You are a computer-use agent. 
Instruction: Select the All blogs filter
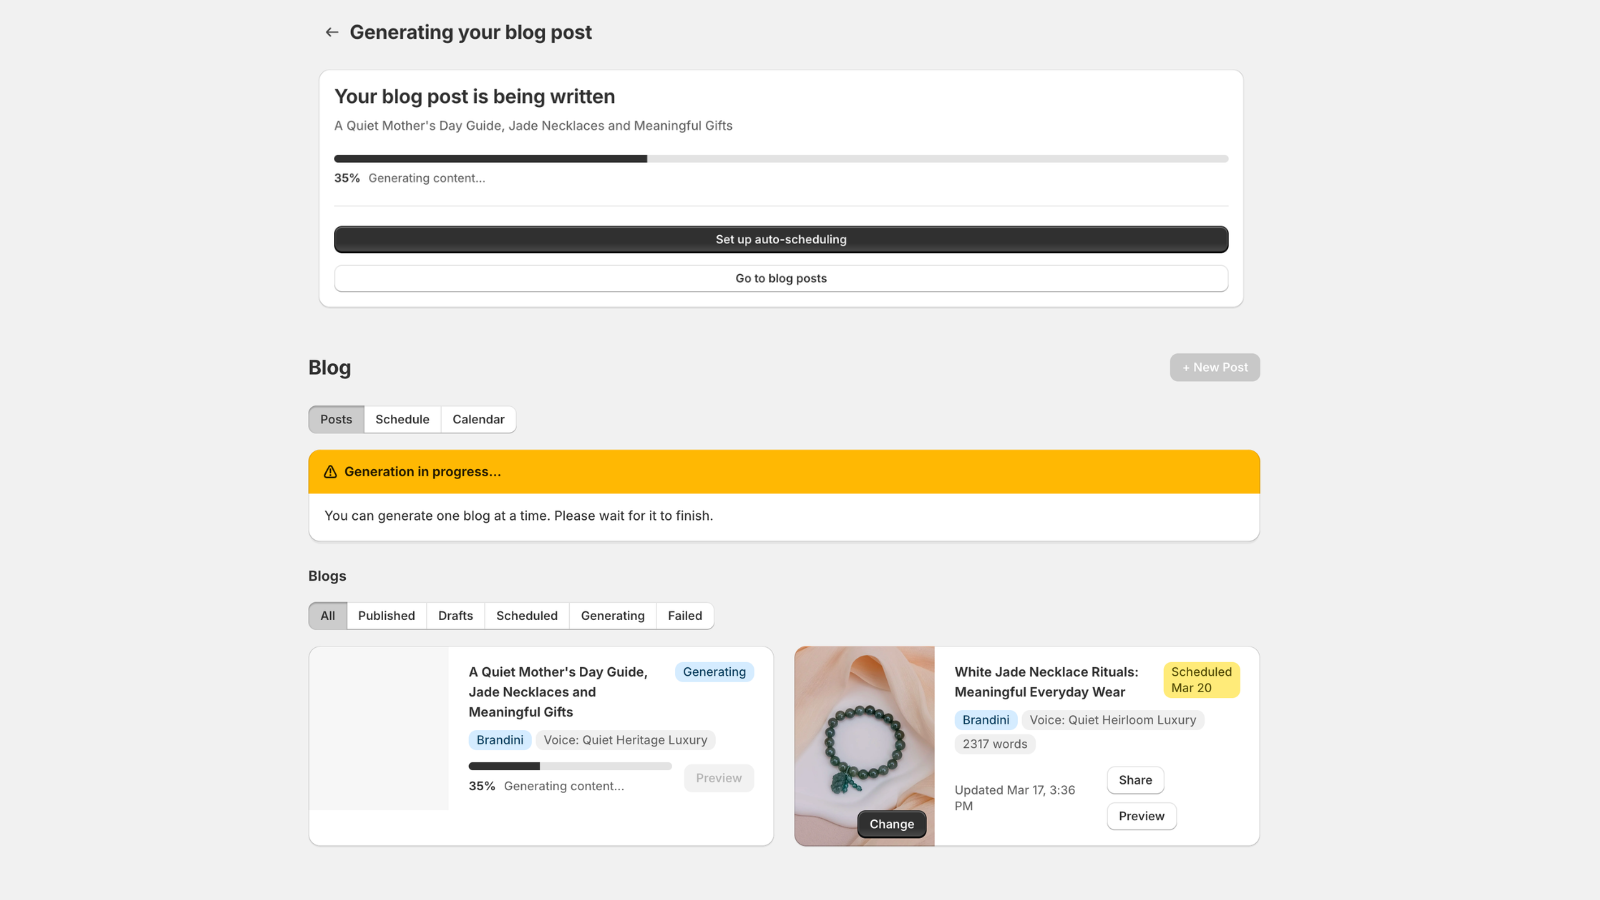point(327,616)
